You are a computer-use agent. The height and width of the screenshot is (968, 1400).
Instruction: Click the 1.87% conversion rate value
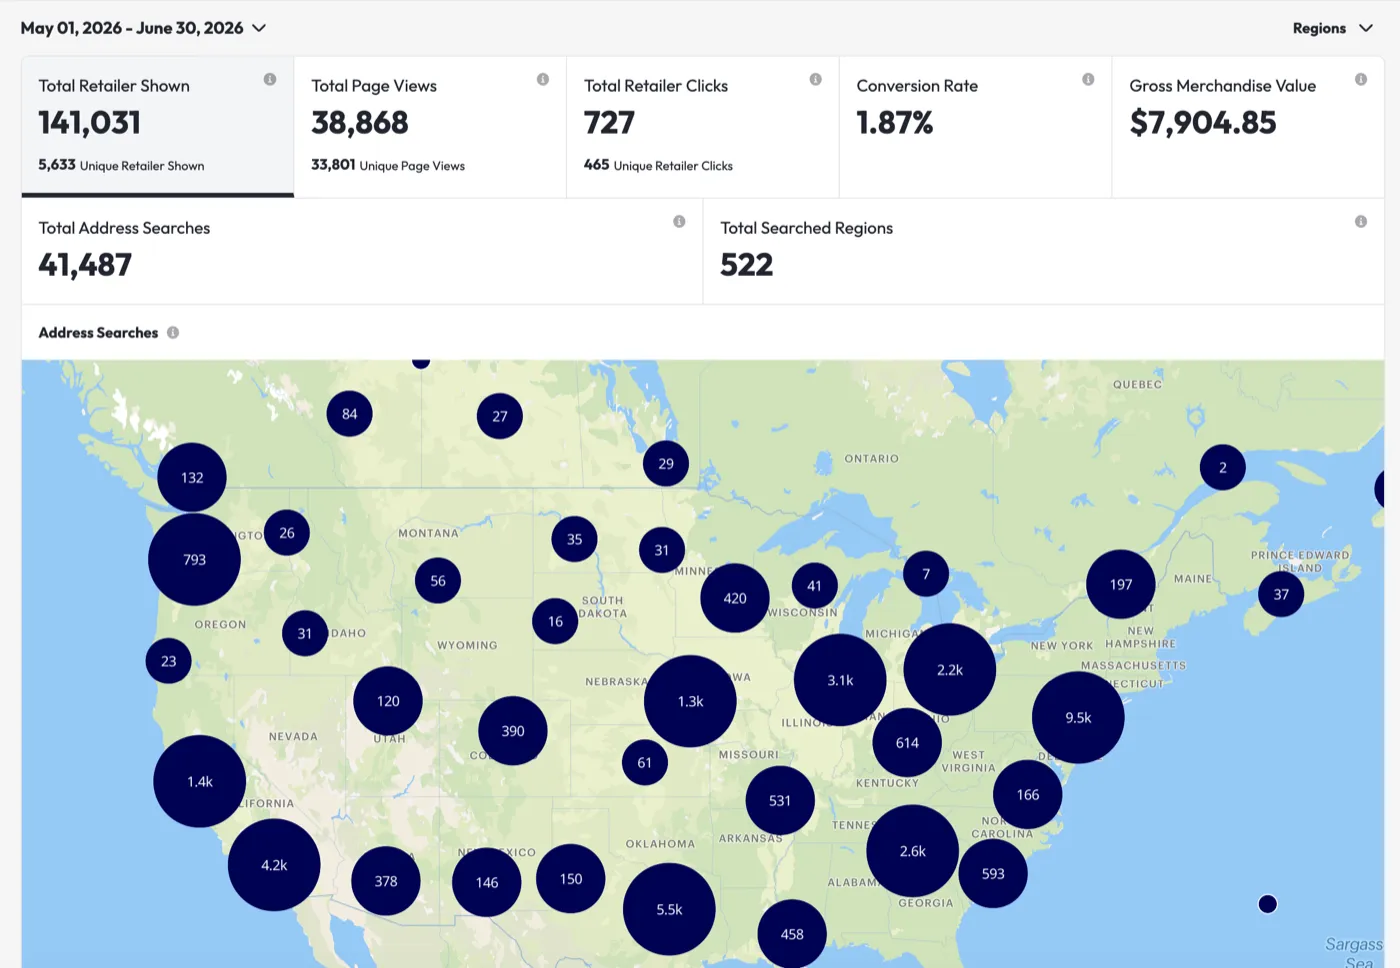[895, 122]
